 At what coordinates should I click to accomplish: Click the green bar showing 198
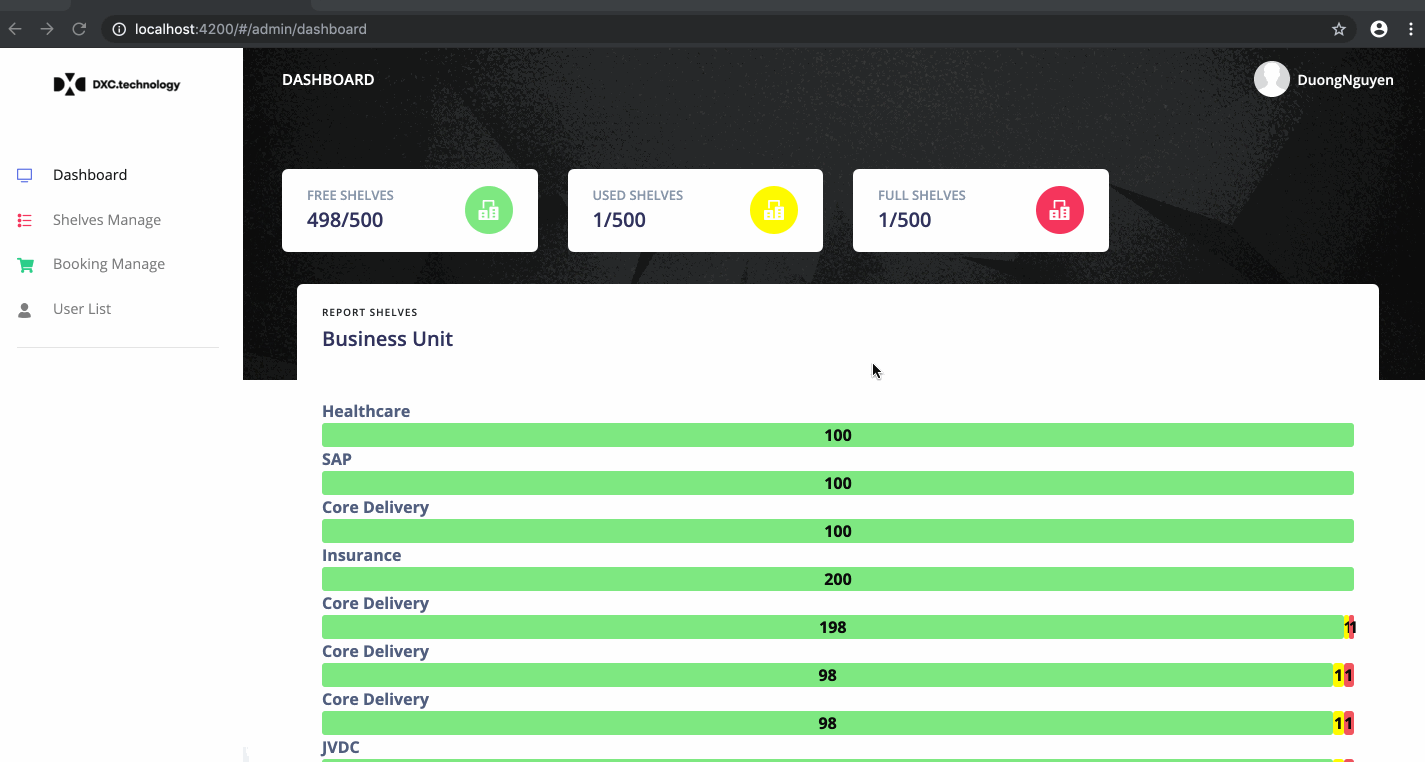[832, 627]
